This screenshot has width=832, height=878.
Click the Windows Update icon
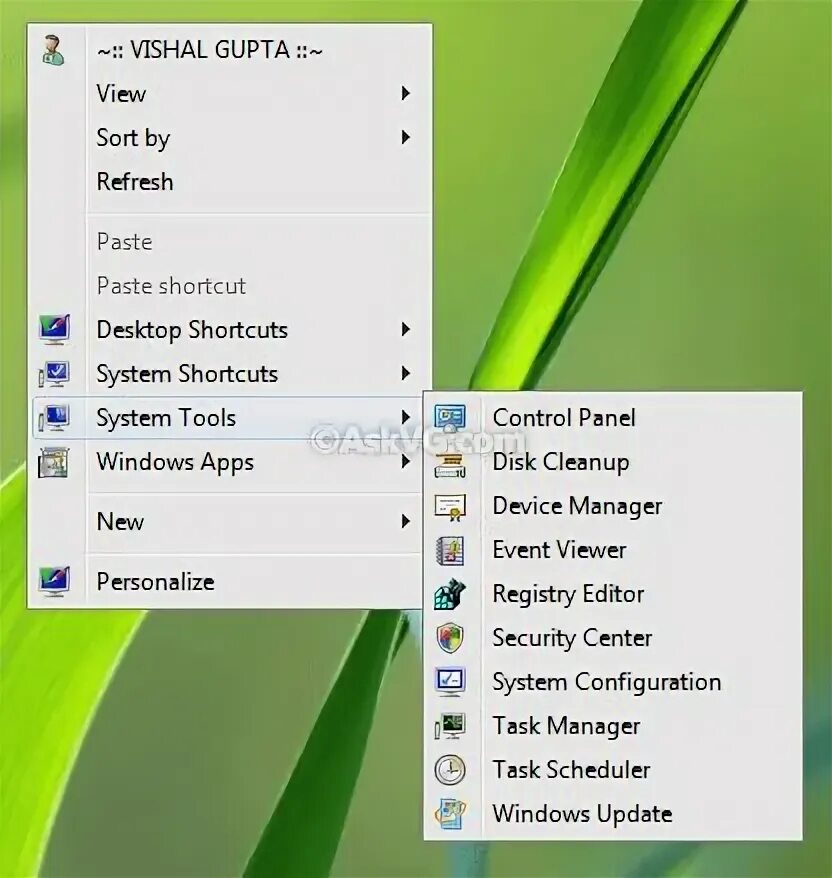(450, 814)
